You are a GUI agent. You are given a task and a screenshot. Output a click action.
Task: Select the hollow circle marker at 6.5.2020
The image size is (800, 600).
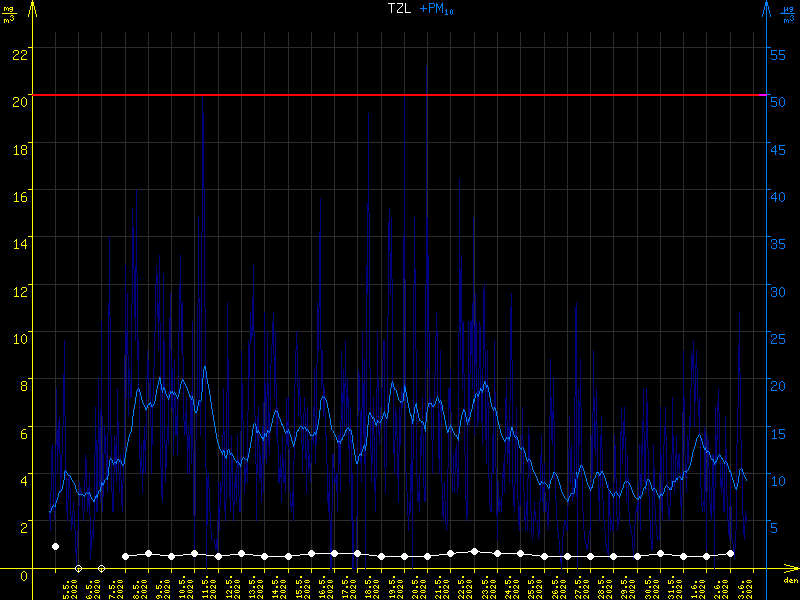coord(78,568)
